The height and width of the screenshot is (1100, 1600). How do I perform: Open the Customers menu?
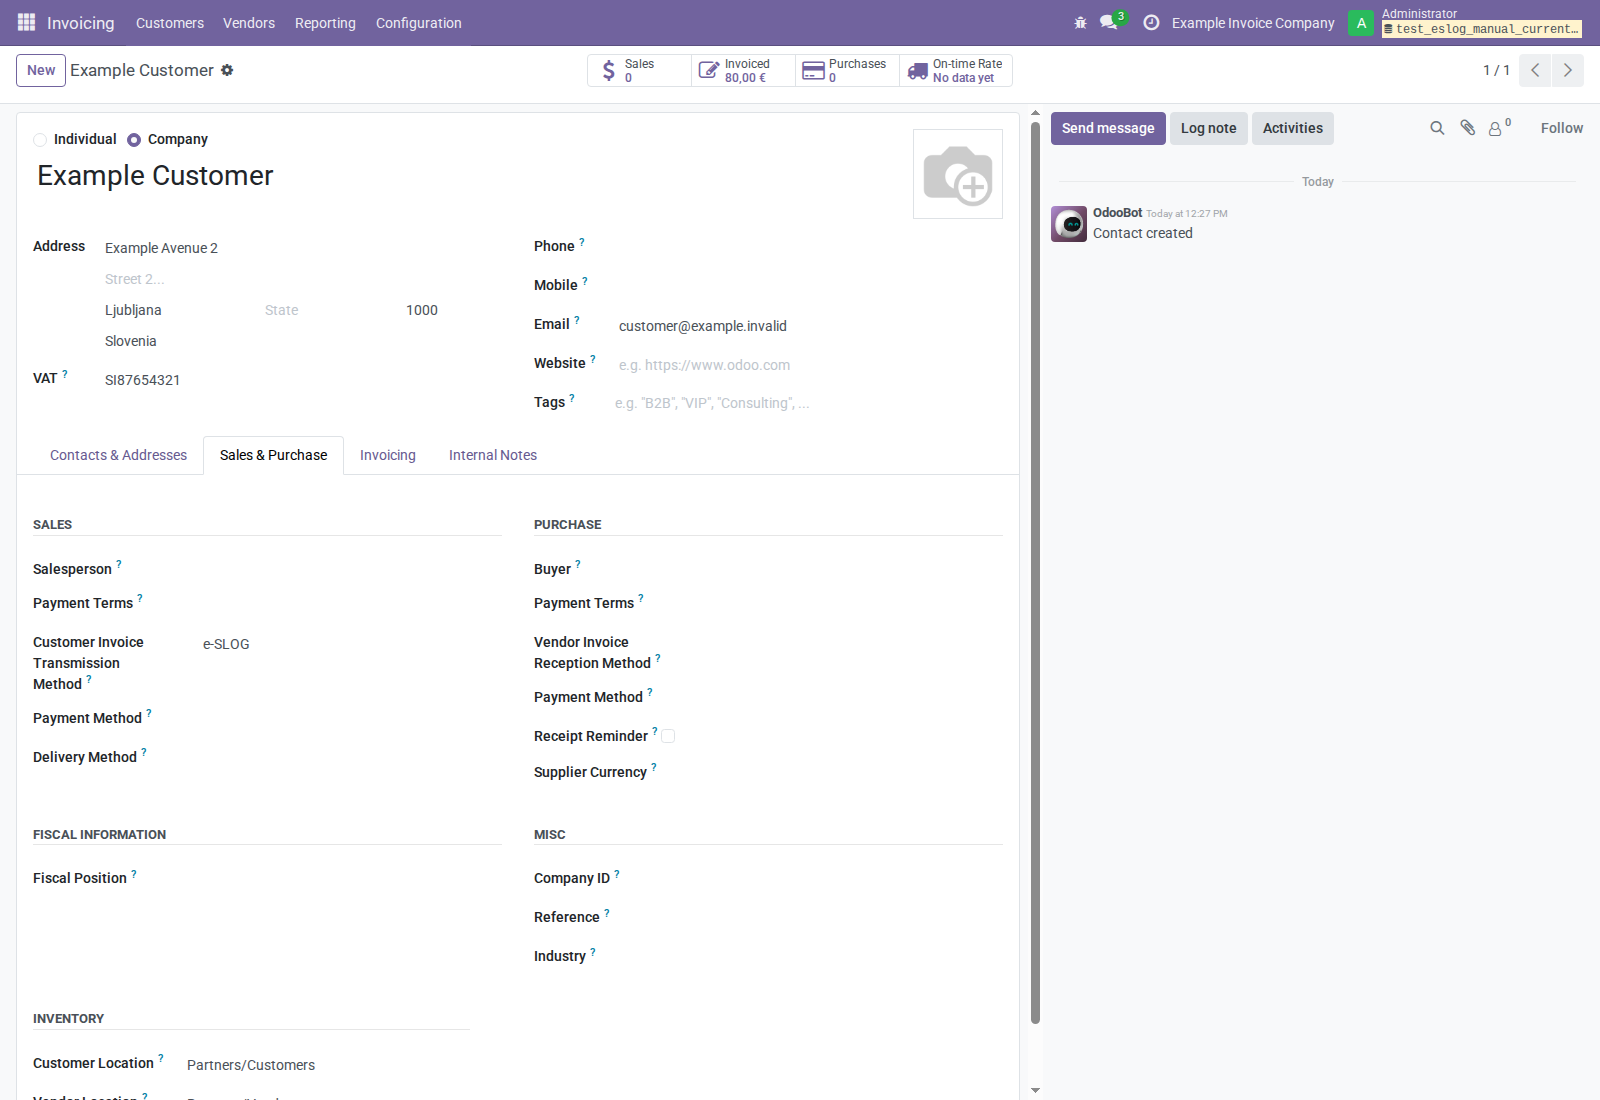click(x=170, y=23)
